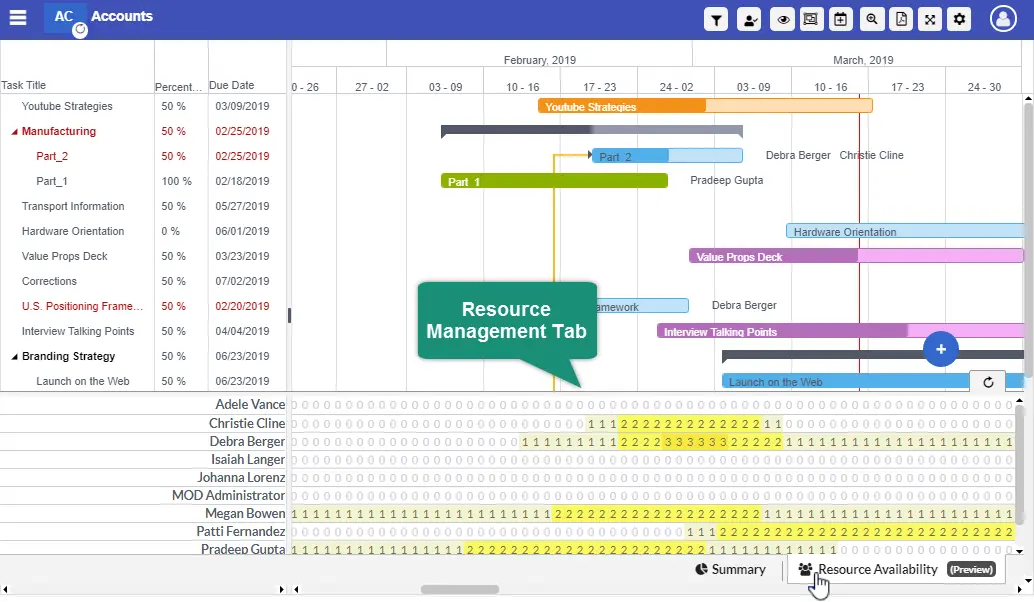Screen dimensions: 1034x602
Task: Open the Resource Availability tab
Action: [878, 570]
